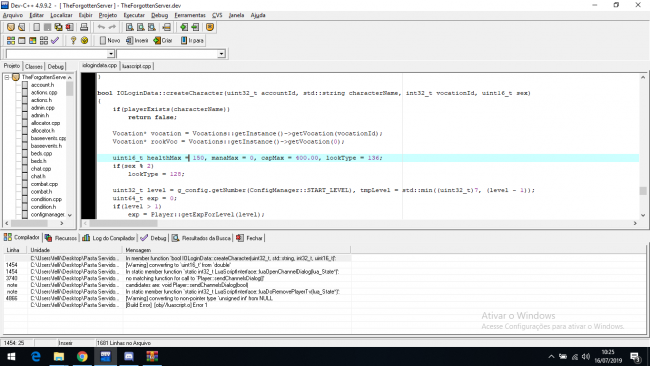Click the editor vertical scrollbar down arrow
The height and width of the screenshot is (366, 650).
click(x=643, y=215)
